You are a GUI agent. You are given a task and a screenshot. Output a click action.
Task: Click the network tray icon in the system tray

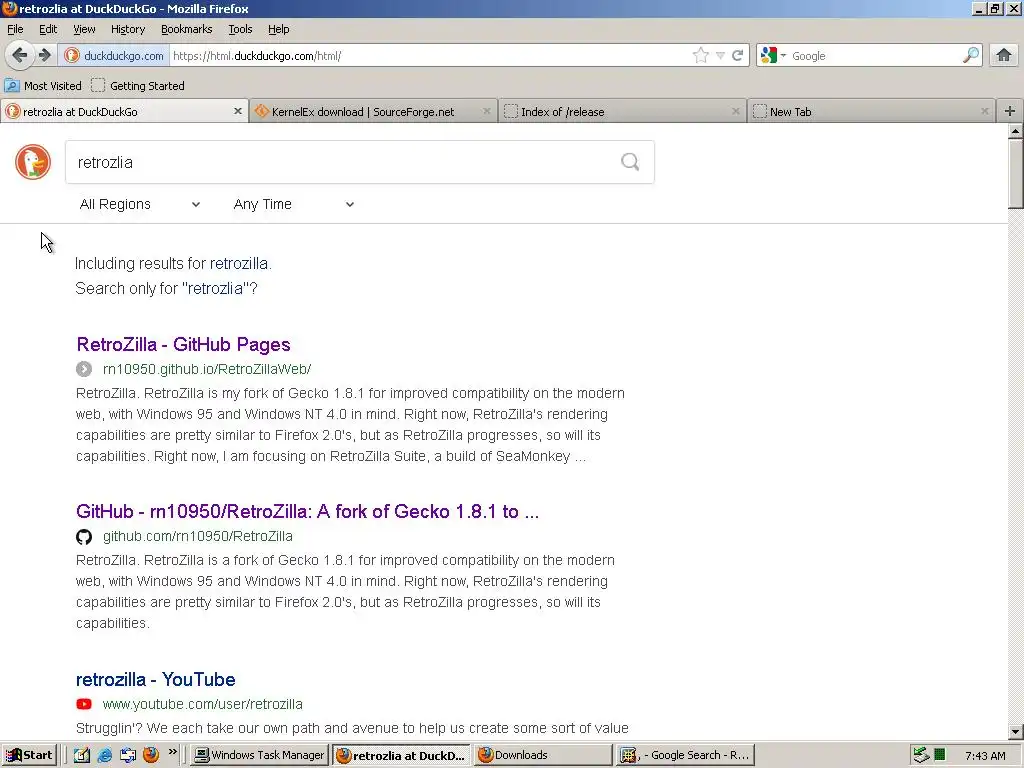pos(921,755)
